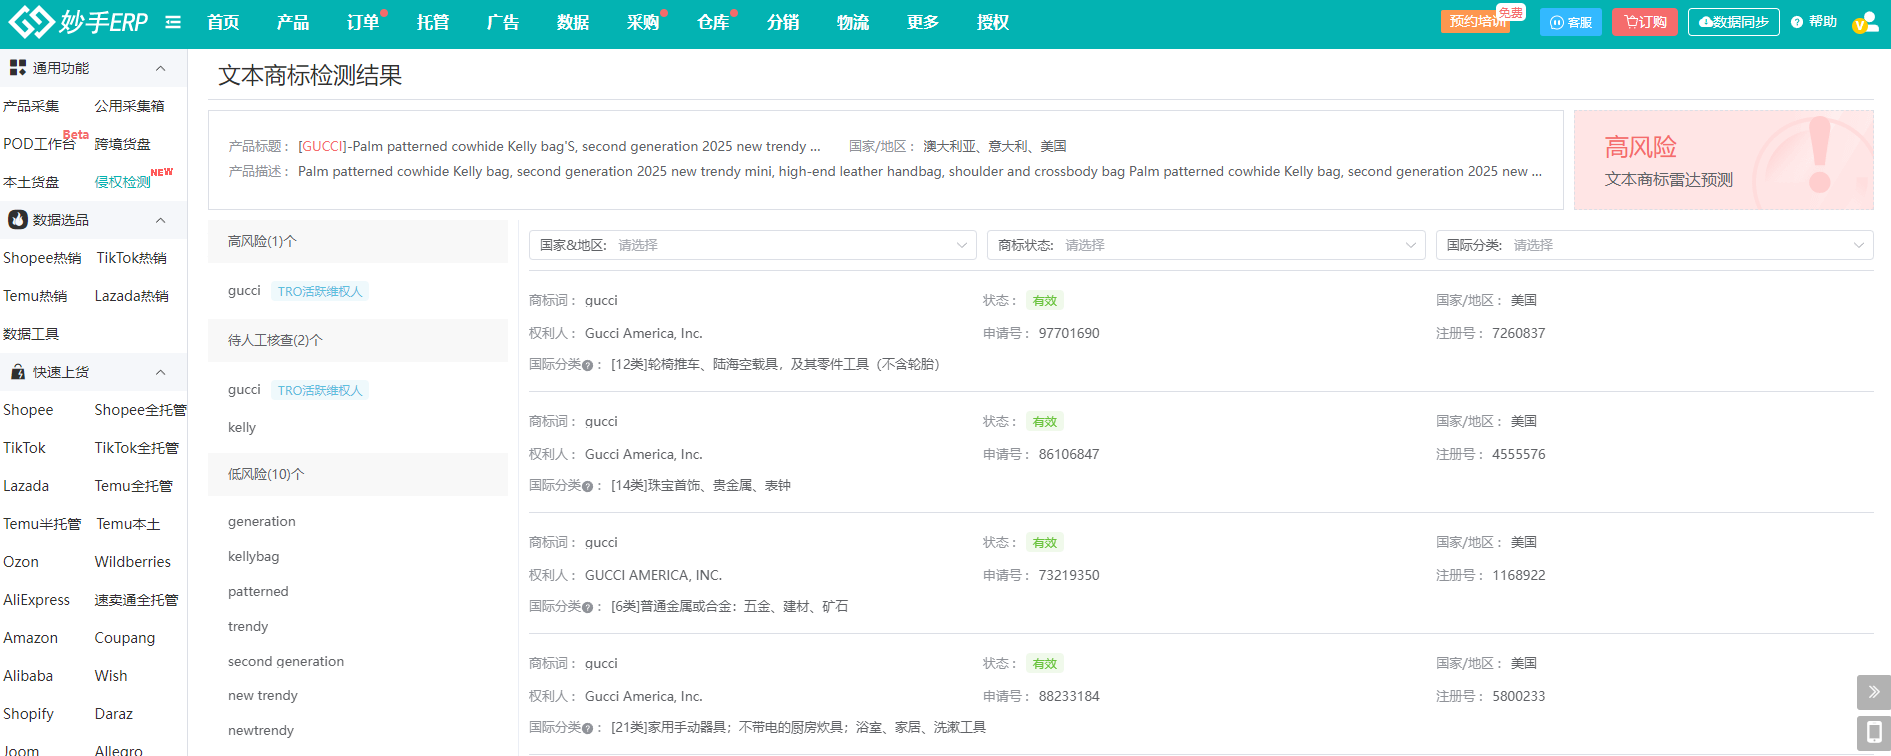
Task: Click registration number 4555576
Action: tap(1519, 455)
